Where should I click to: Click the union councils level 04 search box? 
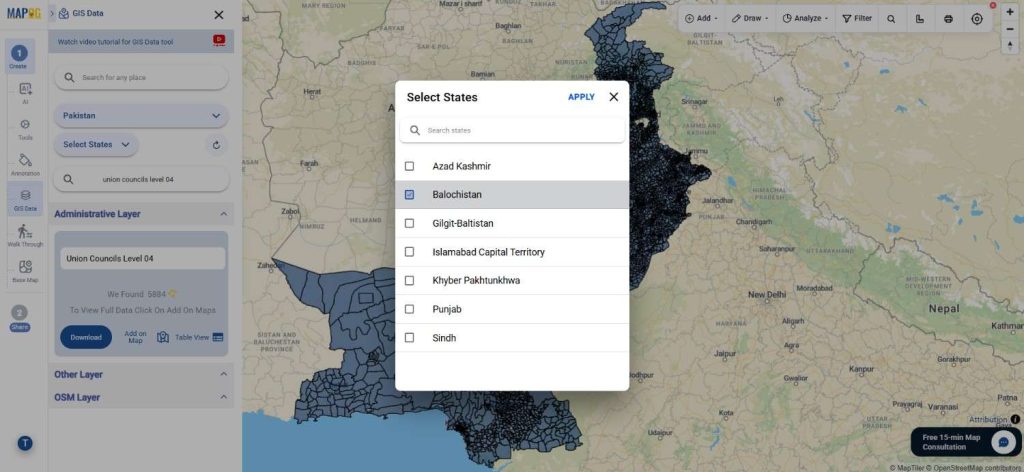[141, 180]
